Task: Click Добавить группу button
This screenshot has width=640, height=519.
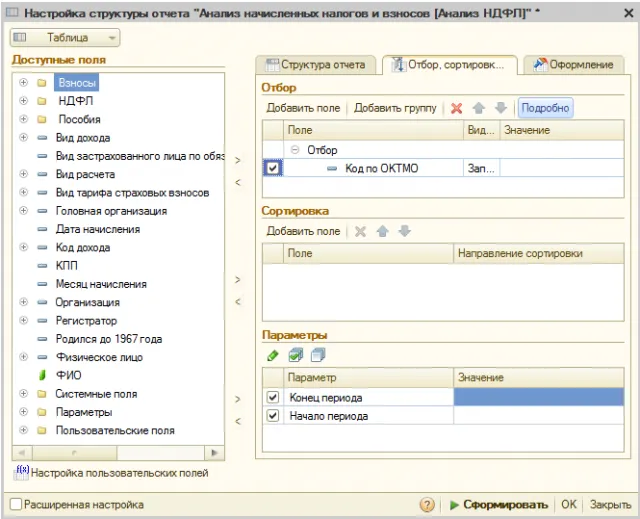Action: pos(395,108)
